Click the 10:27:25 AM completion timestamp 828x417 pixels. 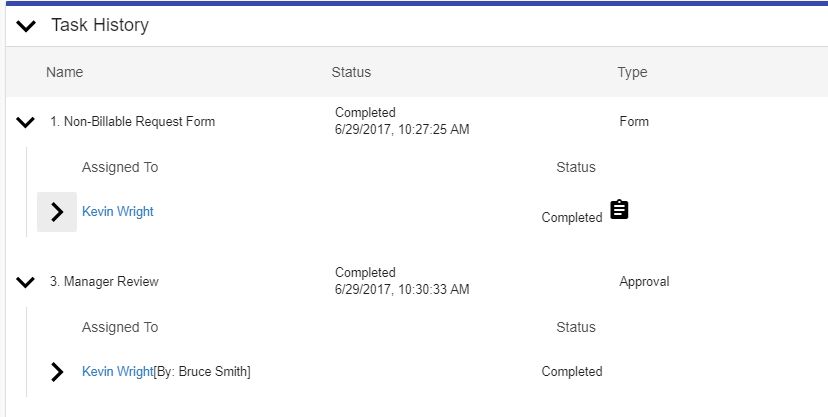tap(402, 129)
